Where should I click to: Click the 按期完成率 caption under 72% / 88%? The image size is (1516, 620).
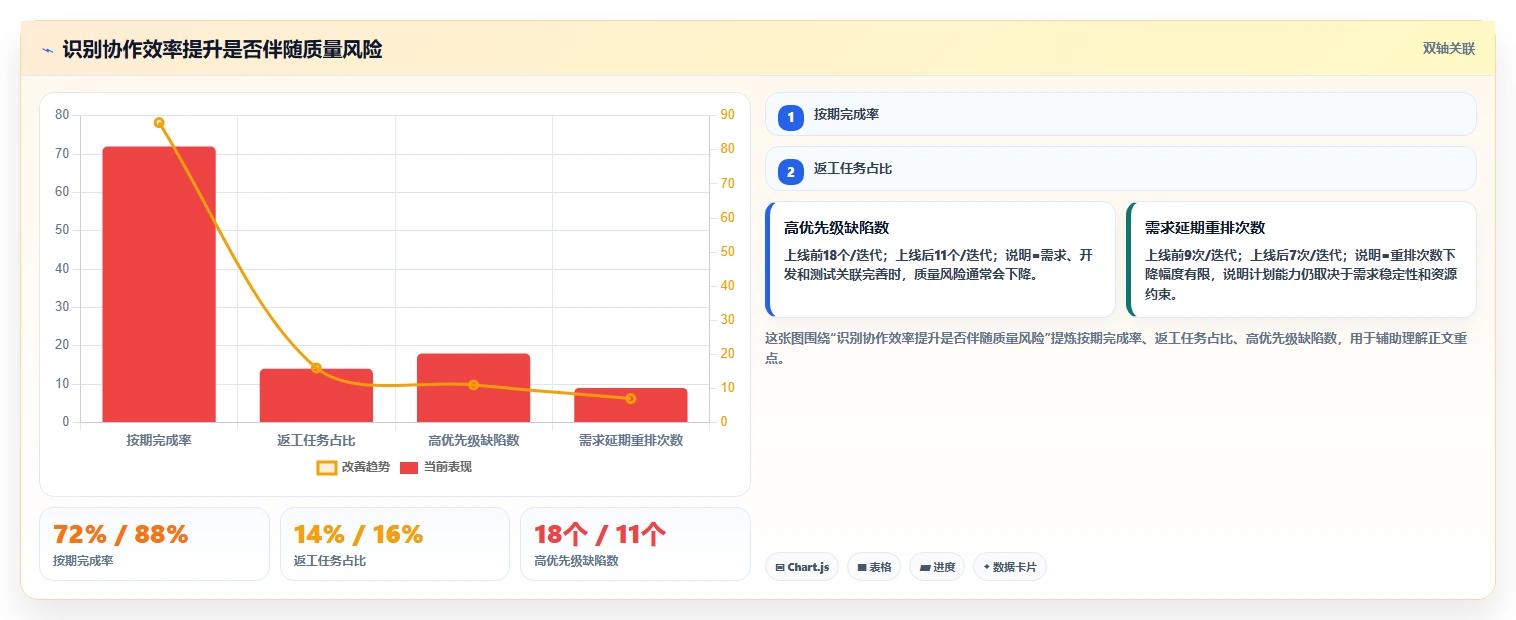click(83, 561)
